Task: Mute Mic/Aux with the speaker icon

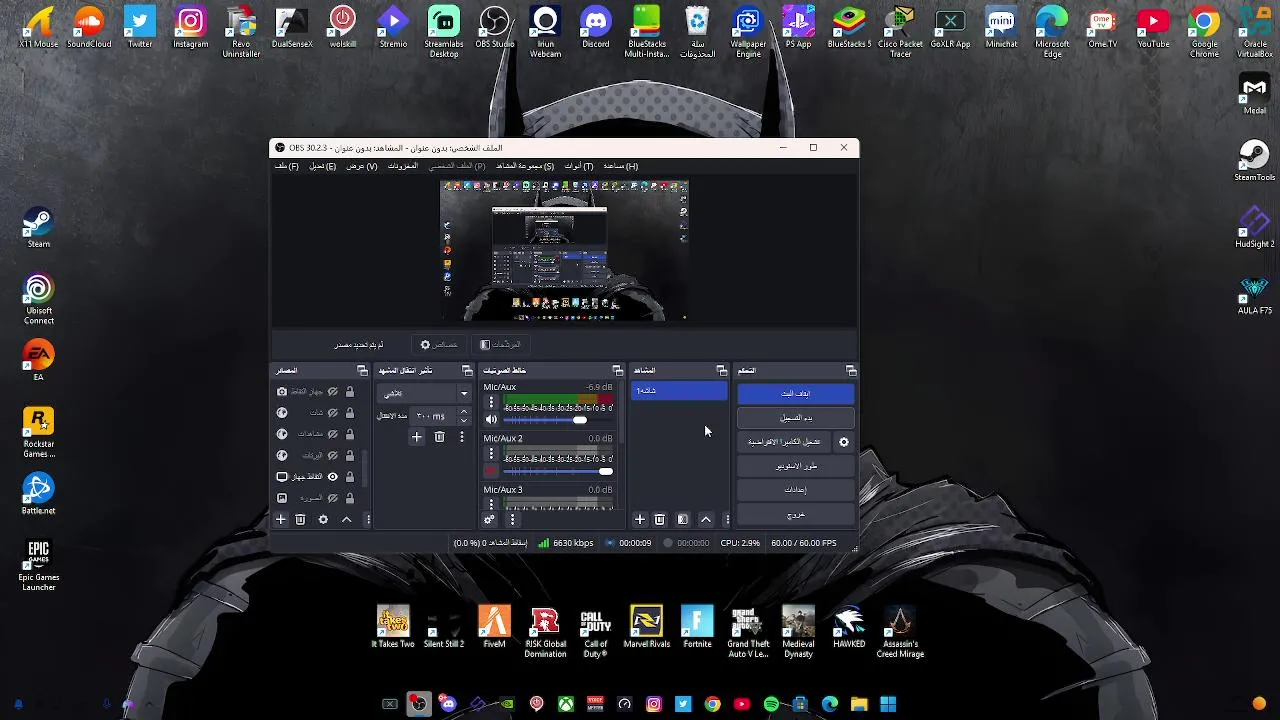Action: click(491, 420)
